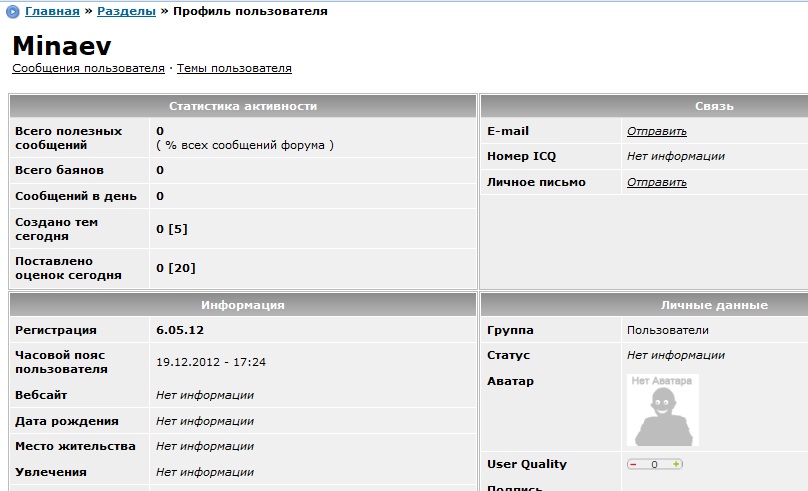Click the Minaev username heading
Viewport: 808px width, 491px height.
point(62,46)
